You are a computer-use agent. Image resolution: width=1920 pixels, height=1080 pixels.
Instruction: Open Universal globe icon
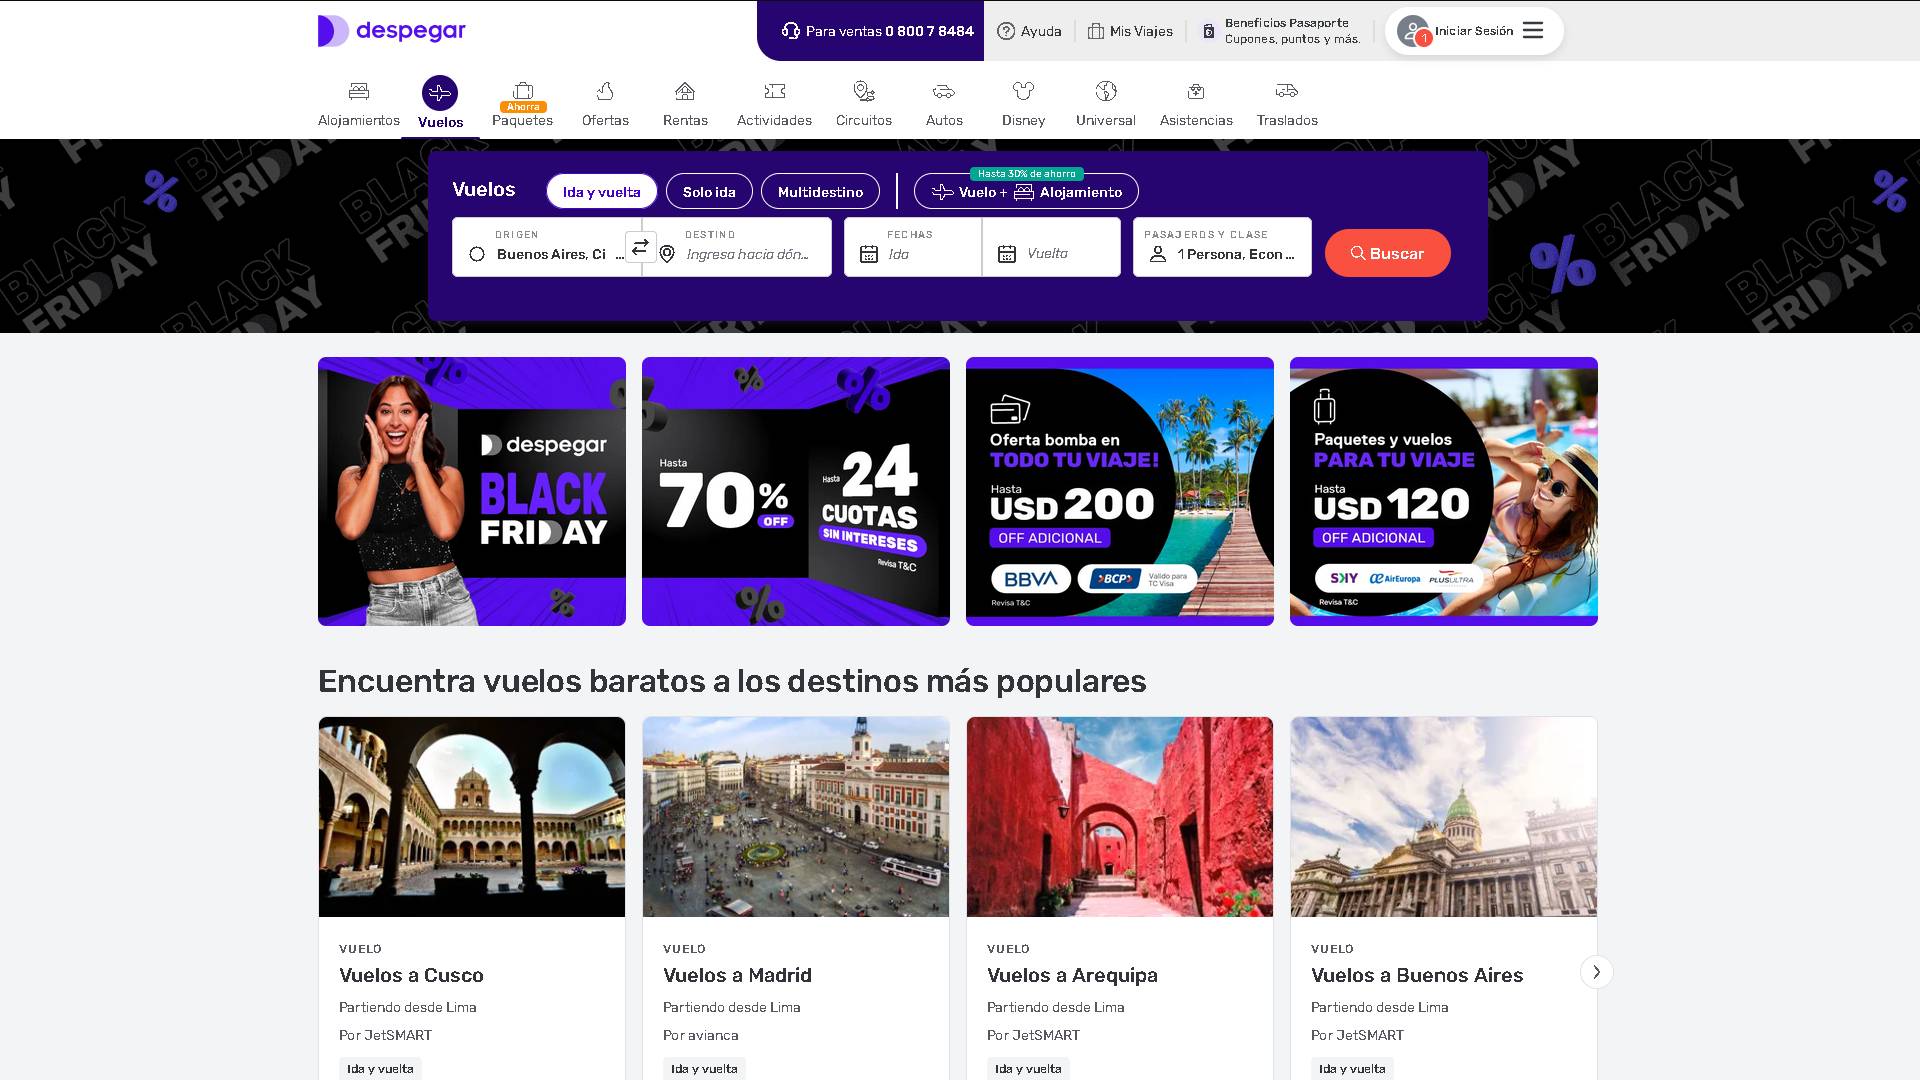coord(1106,91)
